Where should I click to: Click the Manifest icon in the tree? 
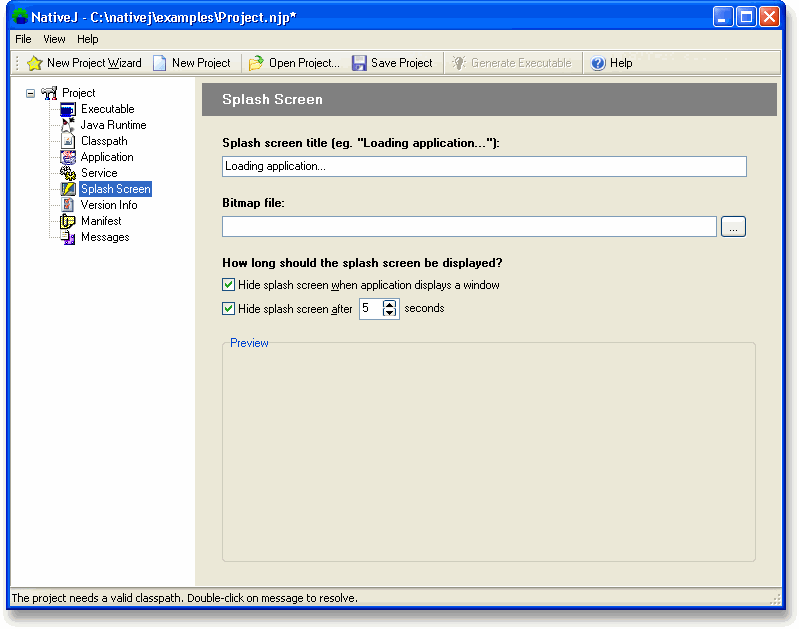pos(68,221)
